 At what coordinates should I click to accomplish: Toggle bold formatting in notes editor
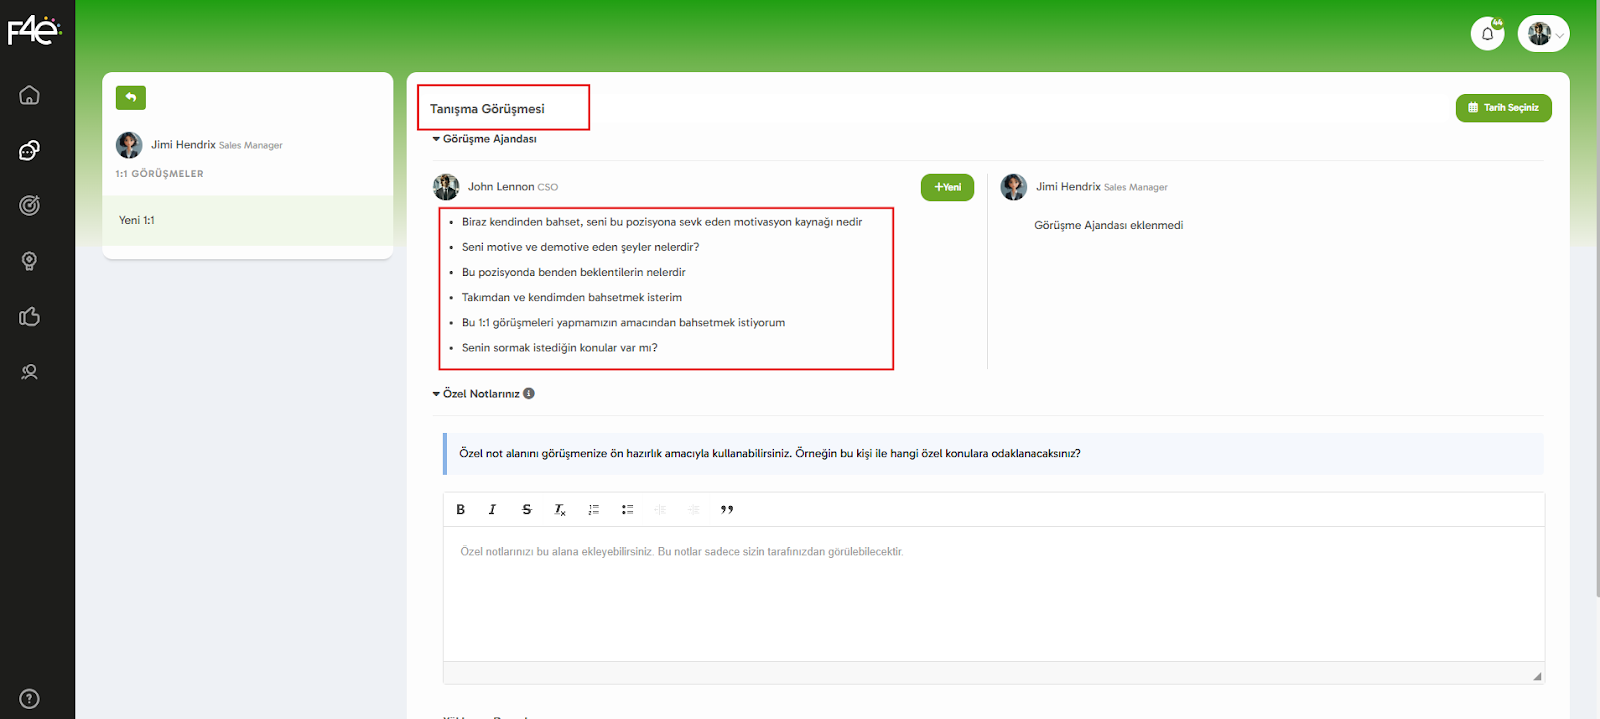coord(461,510)
